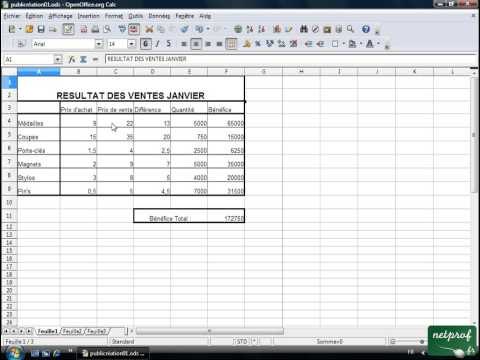
Task: Open the Insertion menu
Action: pos(88,16)
